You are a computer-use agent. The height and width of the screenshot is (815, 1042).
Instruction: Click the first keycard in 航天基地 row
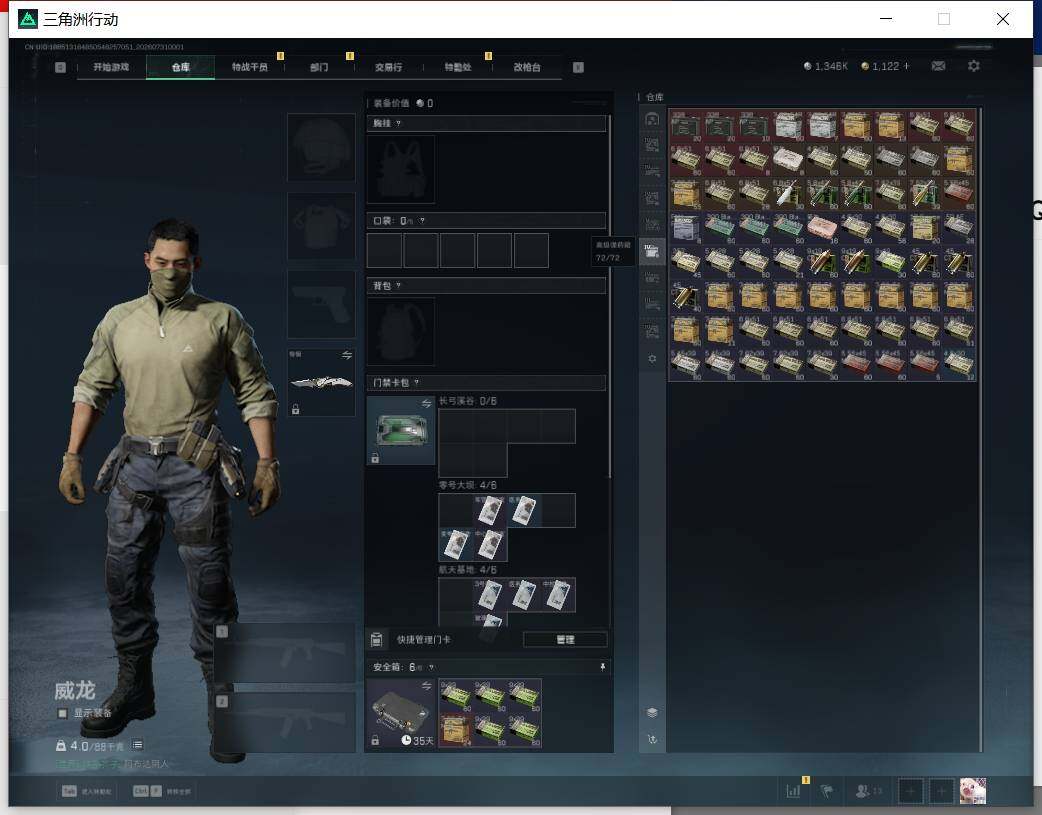490,595
